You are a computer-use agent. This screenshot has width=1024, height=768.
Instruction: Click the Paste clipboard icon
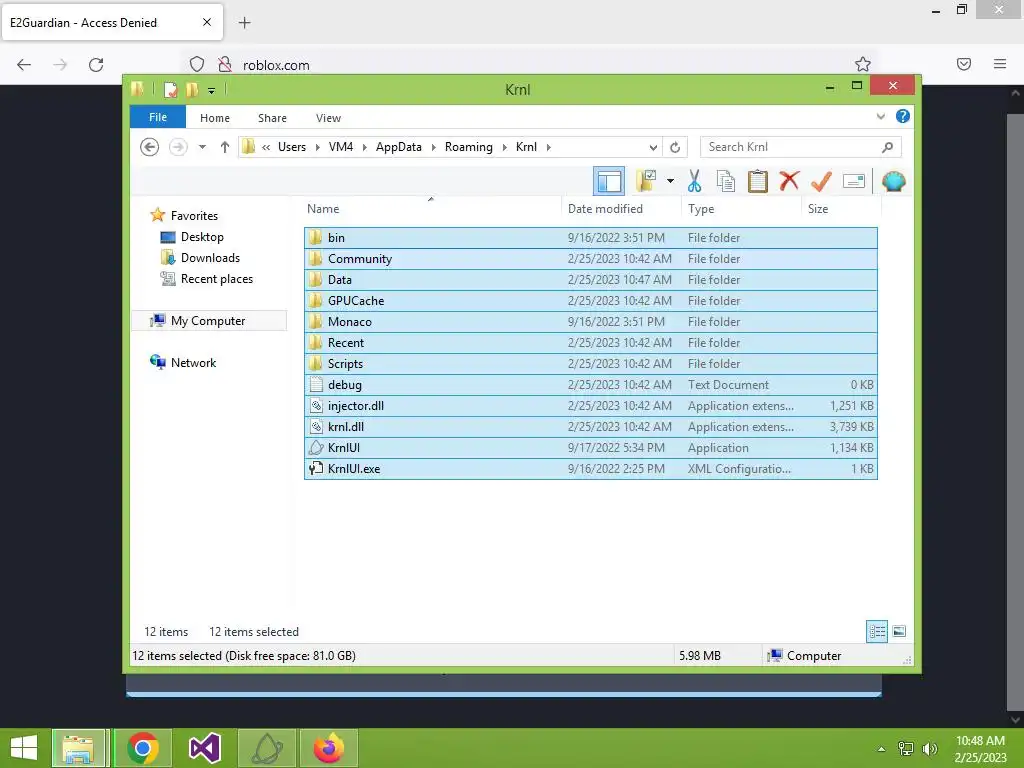click(x=758, y=181)
